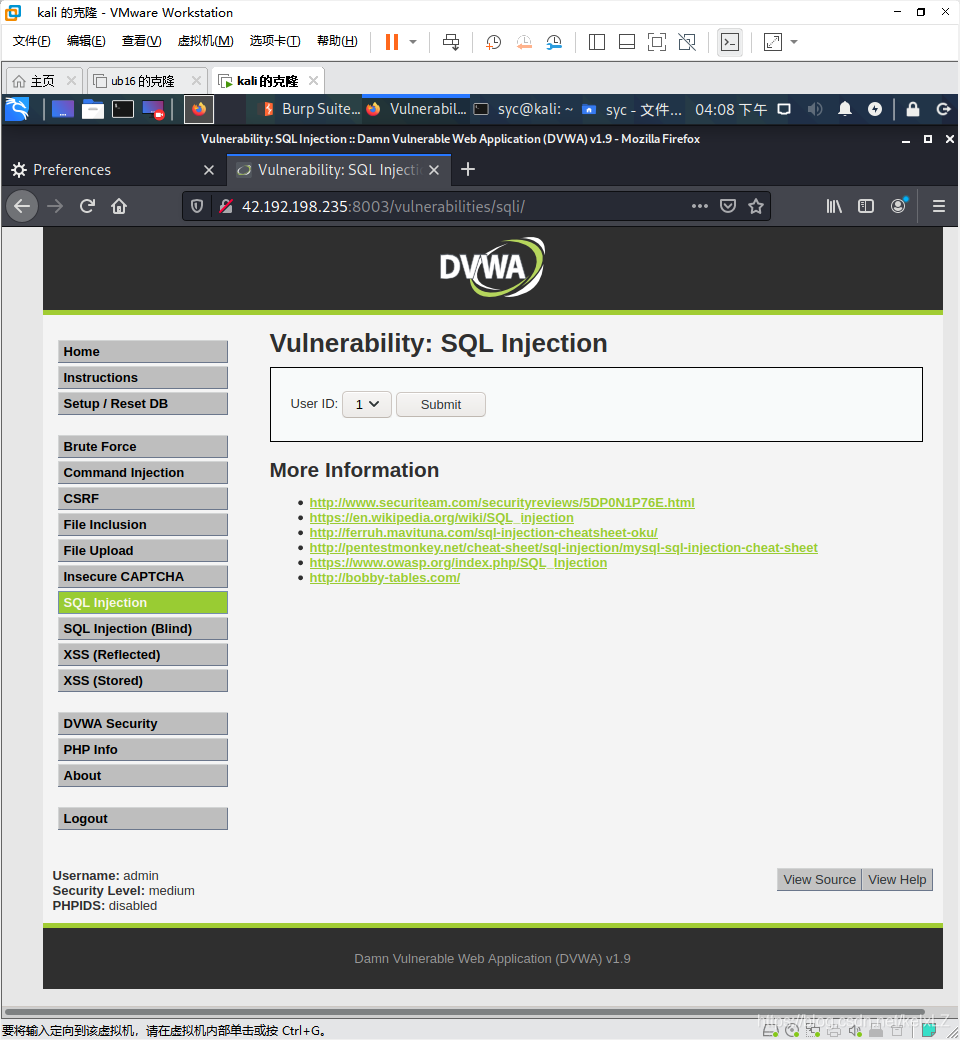Go to SQL Injection (Blind) page
960x1040 pixels.
pyautogui.click(x=143, y=629)
